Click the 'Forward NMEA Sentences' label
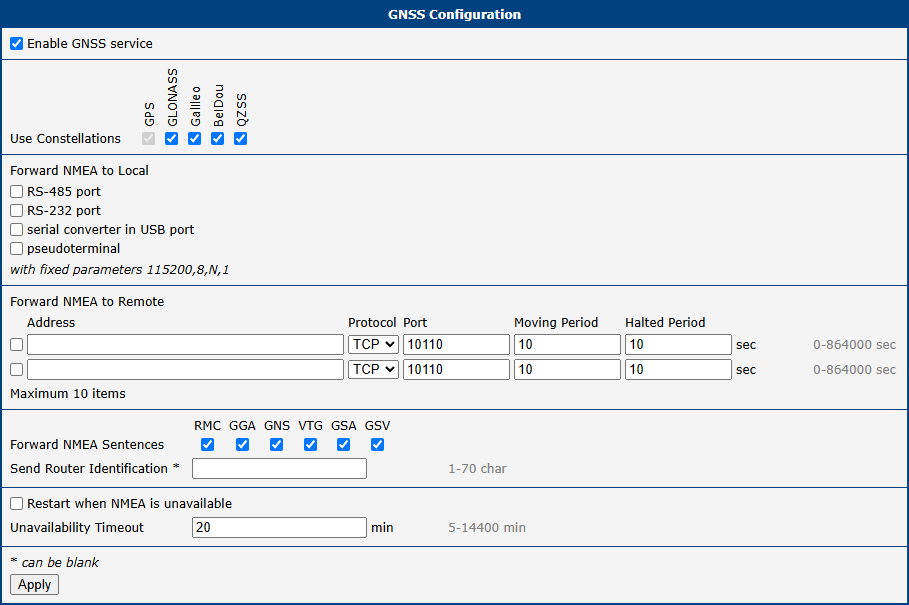Image resolution: width=909 pixels, height=605 pixels. (x=87, y=444)
